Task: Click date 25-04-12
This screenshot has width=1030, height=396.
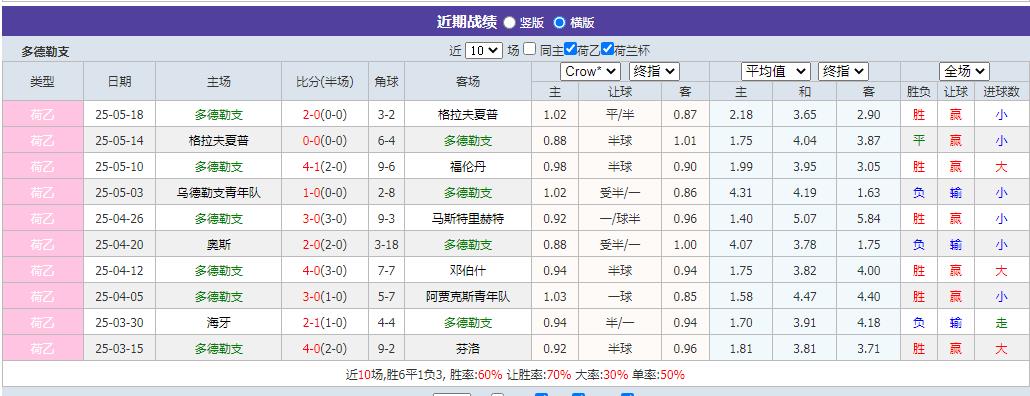Action: (120, 271)
